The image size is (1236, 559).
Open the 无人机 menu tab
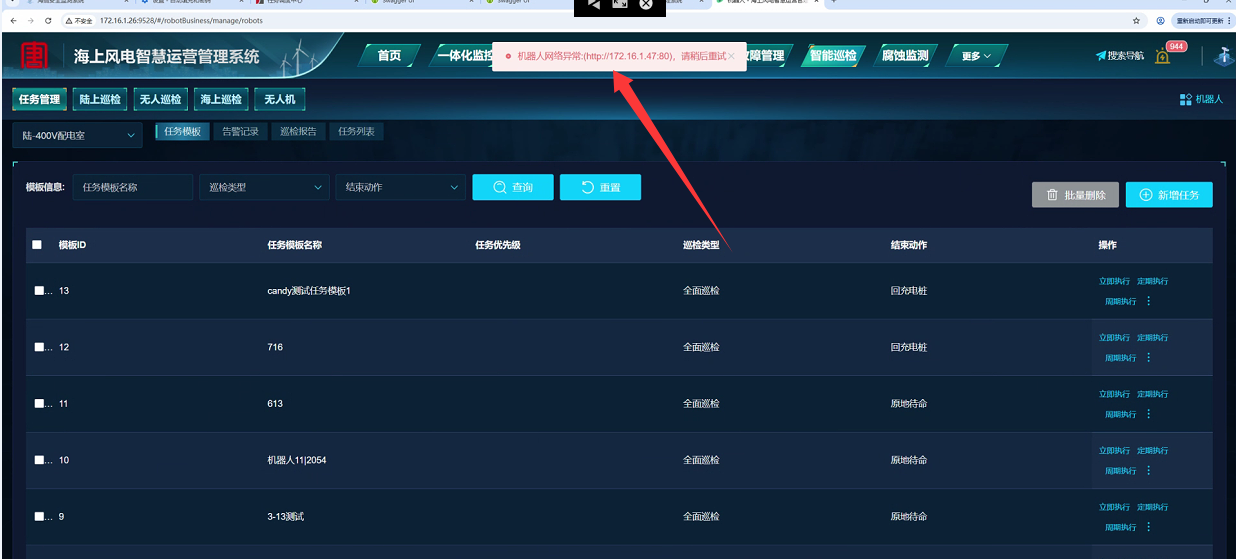coord(279,99)
